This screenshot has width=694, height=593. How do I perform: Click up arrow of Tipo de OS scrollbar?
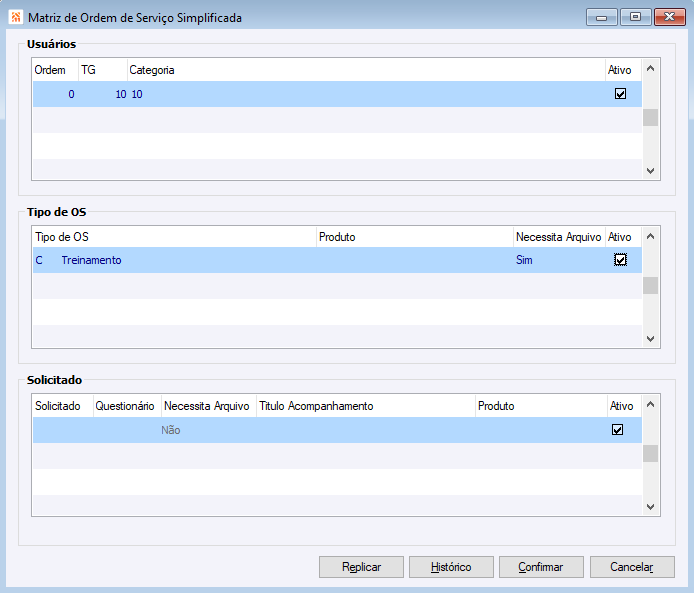click(650, 236)
